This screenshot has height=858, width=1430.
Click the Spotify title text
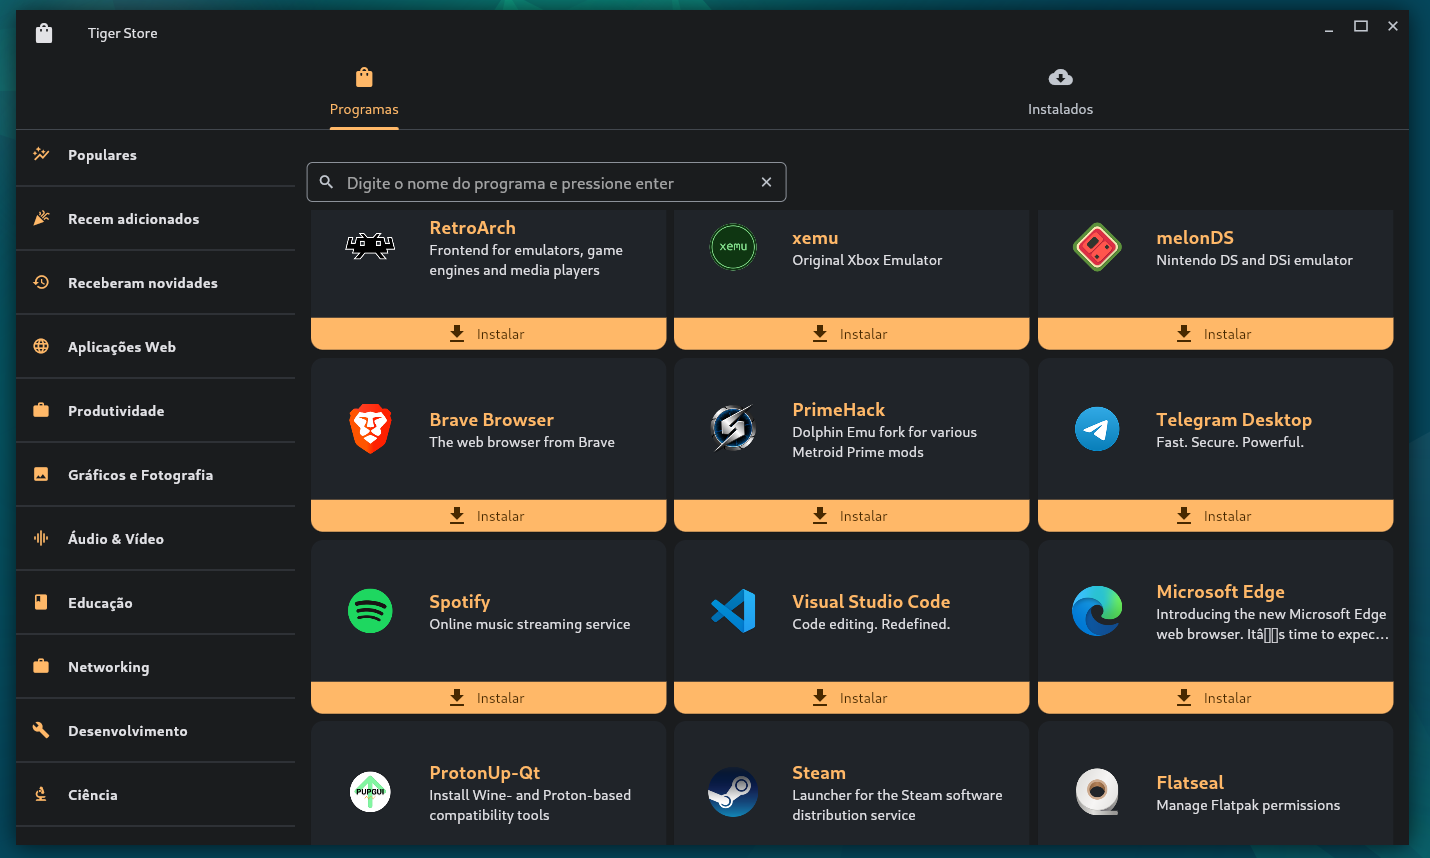pyautogui.click(x=459, y=601)
